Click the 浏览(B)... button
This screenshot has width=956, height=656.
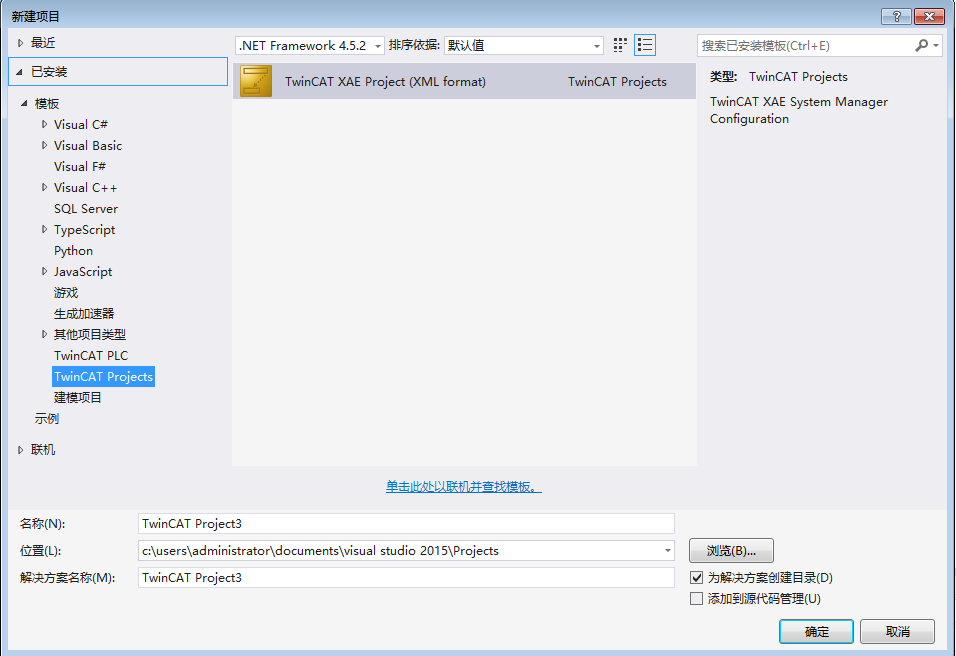point(731,551)
